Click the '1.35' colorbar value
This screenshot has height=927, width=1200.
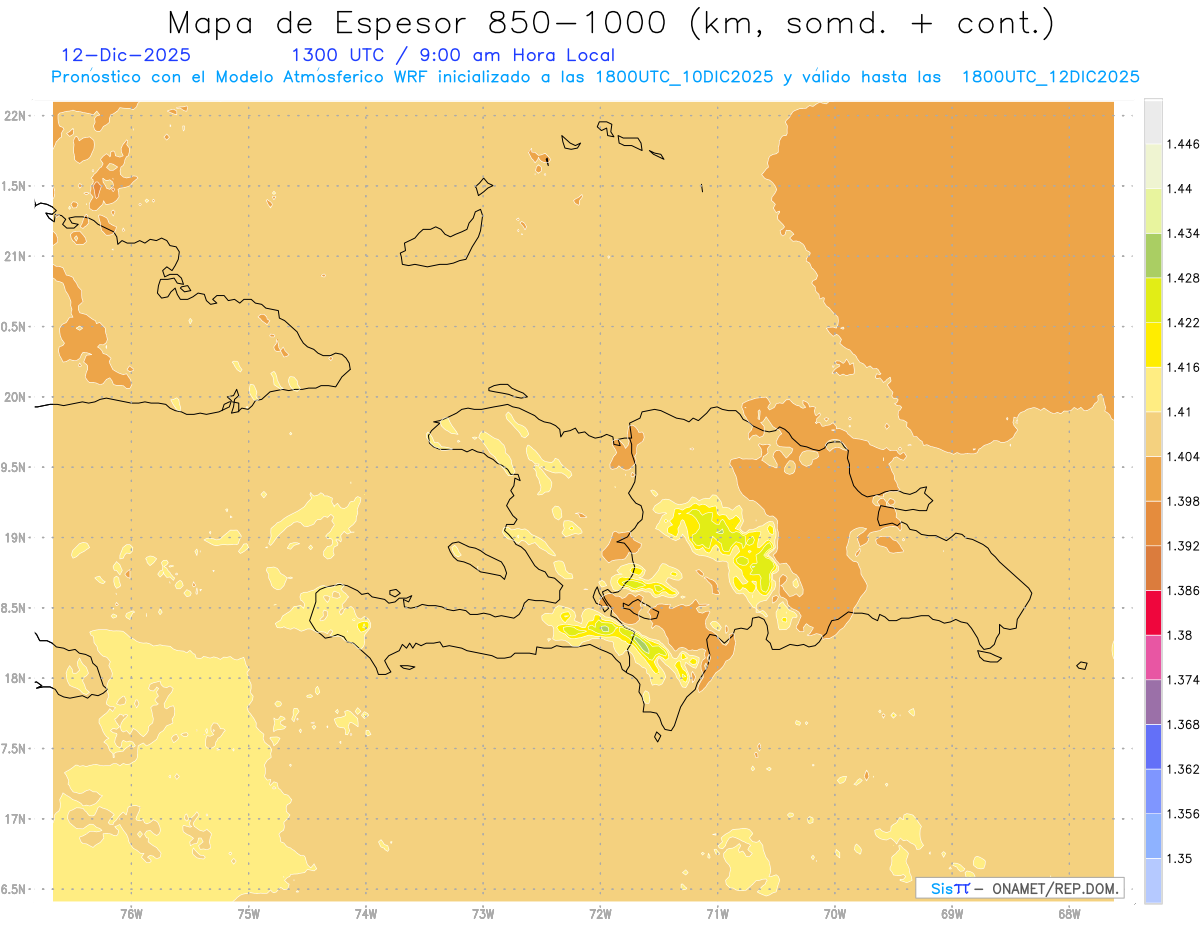coord(1180,858)
